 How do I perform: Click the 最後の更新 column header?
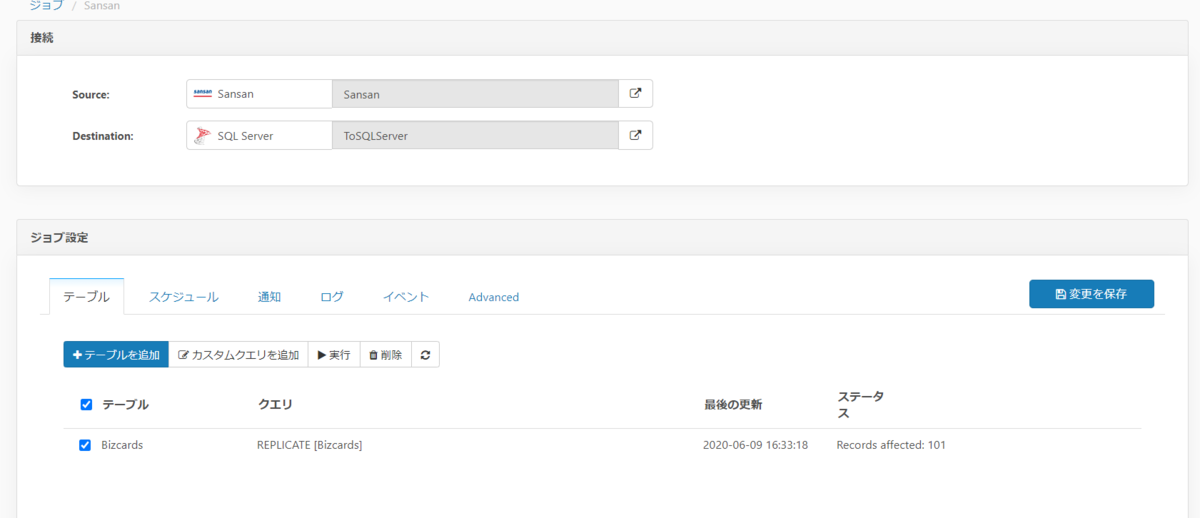[733, 405]
